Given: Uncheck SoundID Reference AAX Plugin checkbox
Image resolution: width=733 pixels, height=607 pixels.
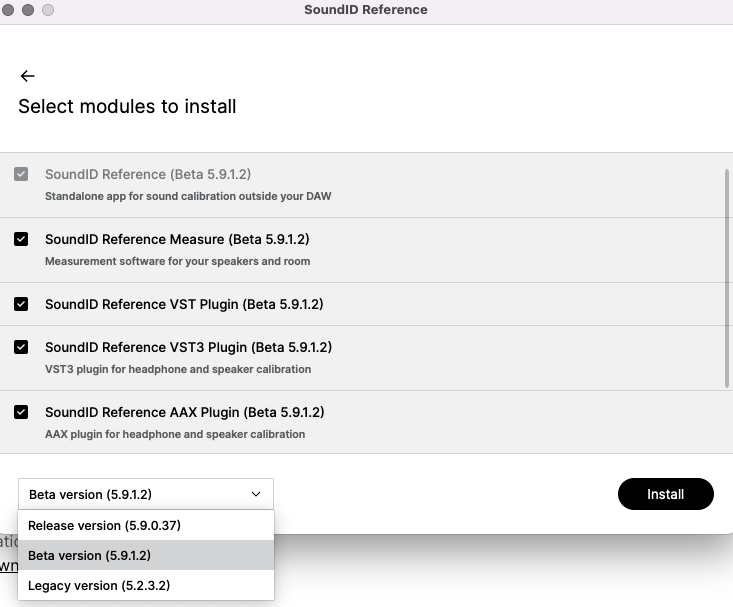Looking at the screenshot, I should 21,412.
